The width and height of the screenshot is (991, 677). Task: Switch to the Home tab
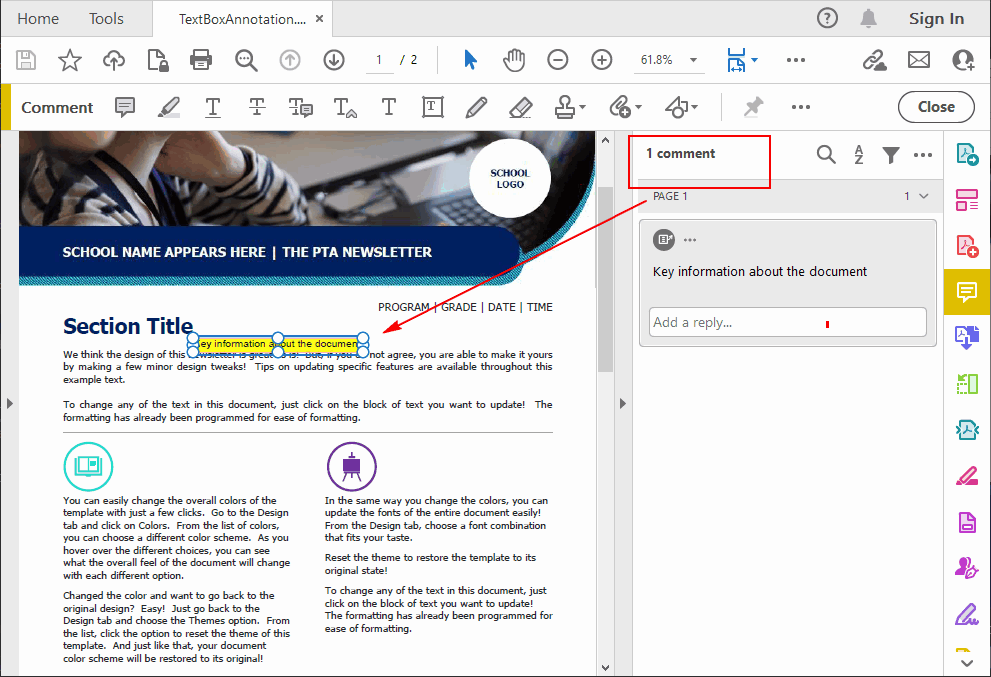coord(38,18)
